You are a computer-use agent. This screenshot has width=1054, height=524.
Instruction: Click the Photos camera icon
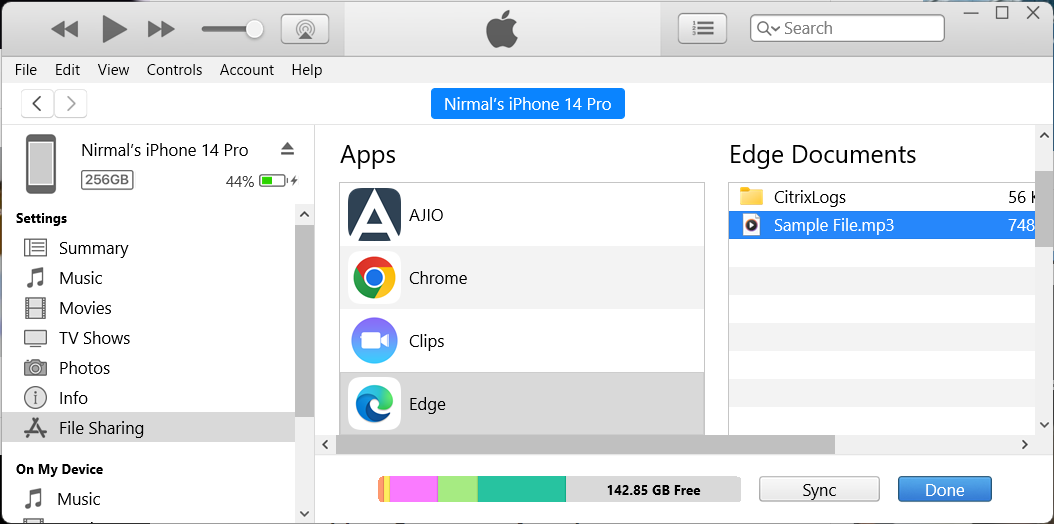pyautogui.click(x=36, y=368)
